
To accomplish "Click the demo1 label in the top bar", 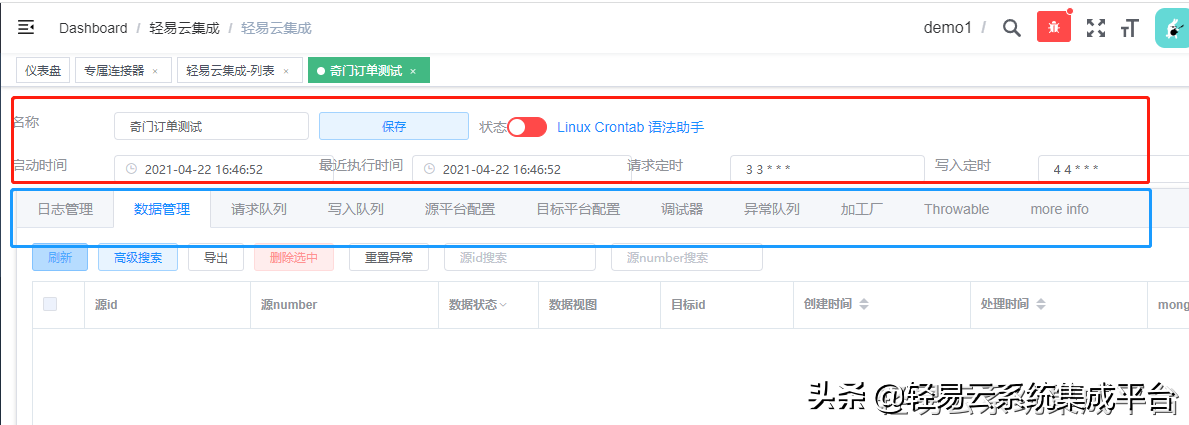I will click(x=947, y=28).
